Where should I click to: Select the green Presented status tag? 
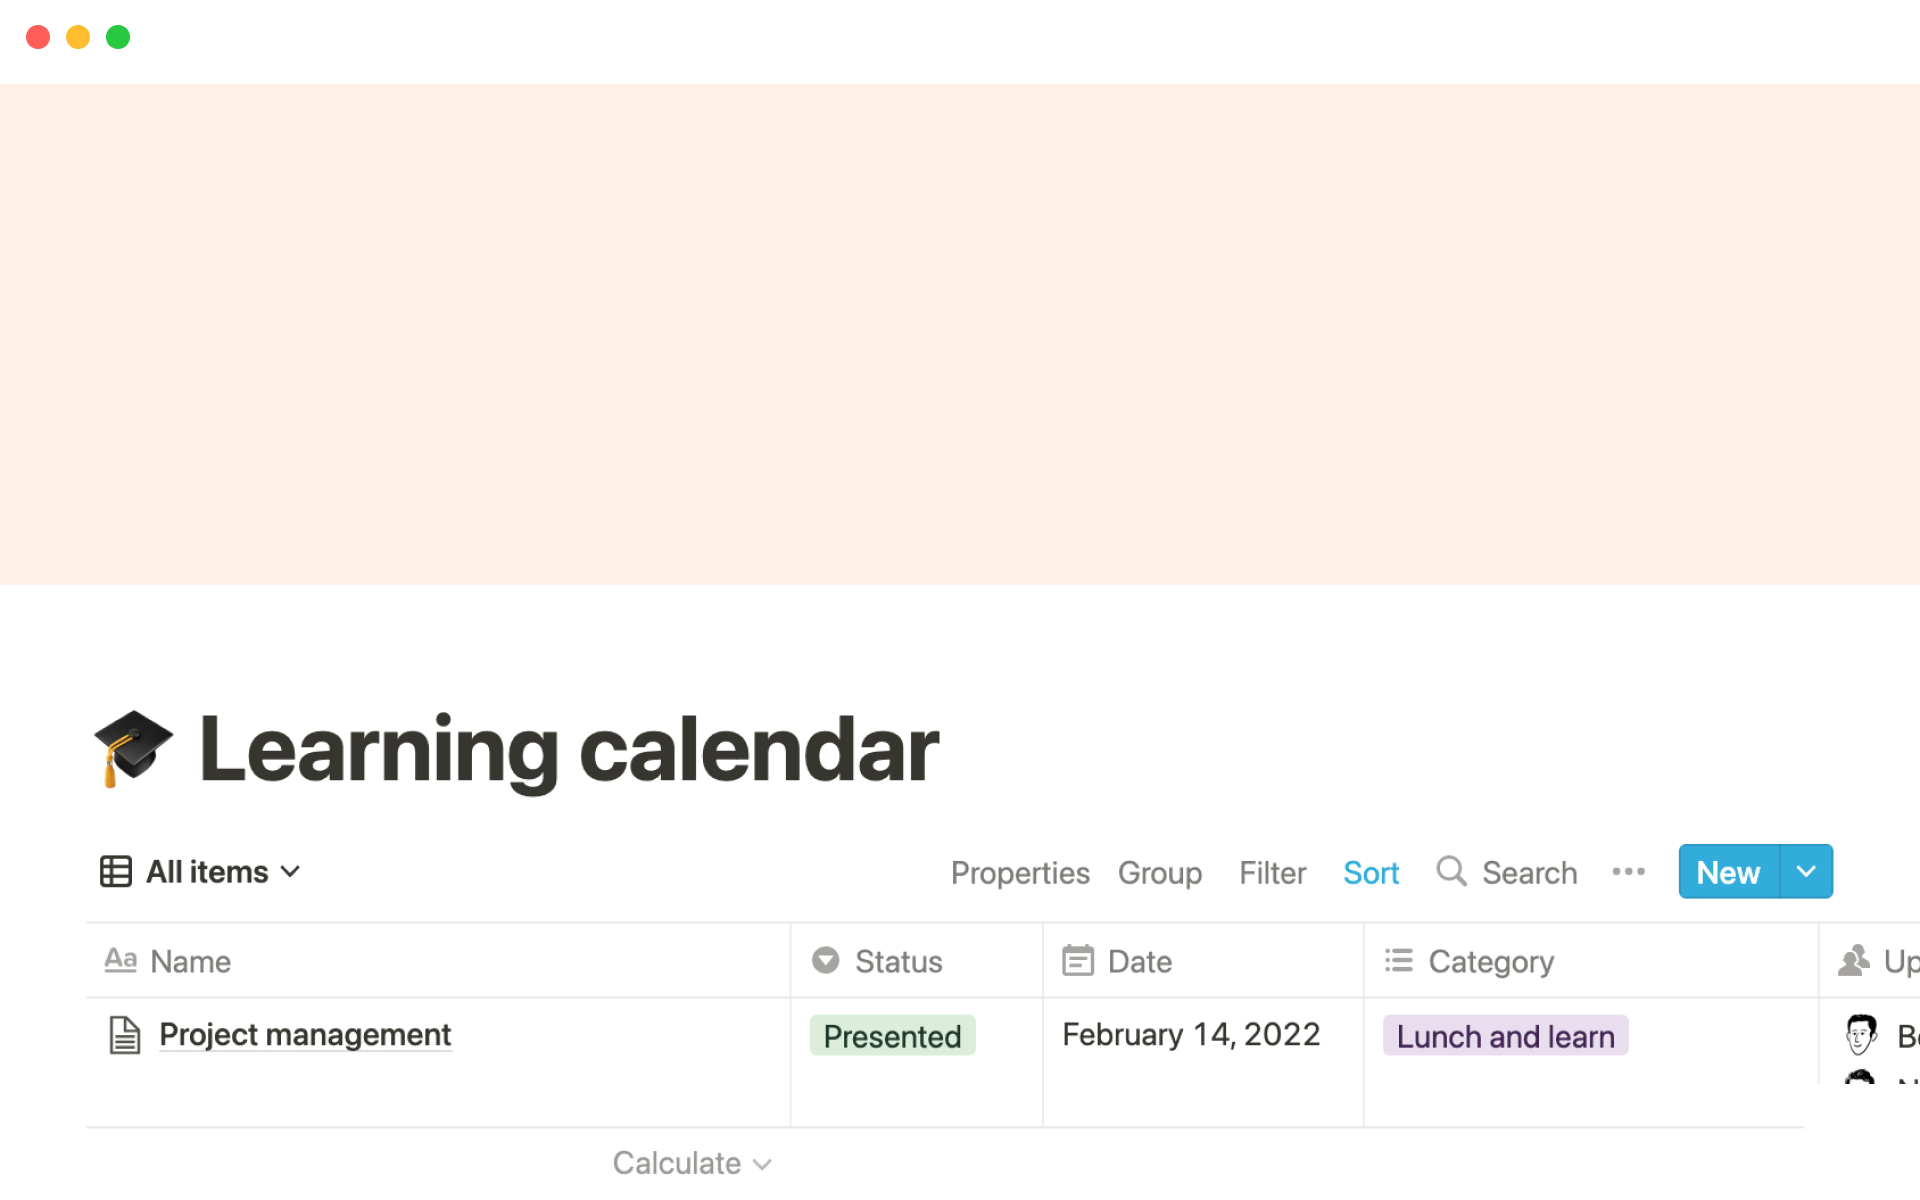pyautogui.click(x=892, y=1035)
